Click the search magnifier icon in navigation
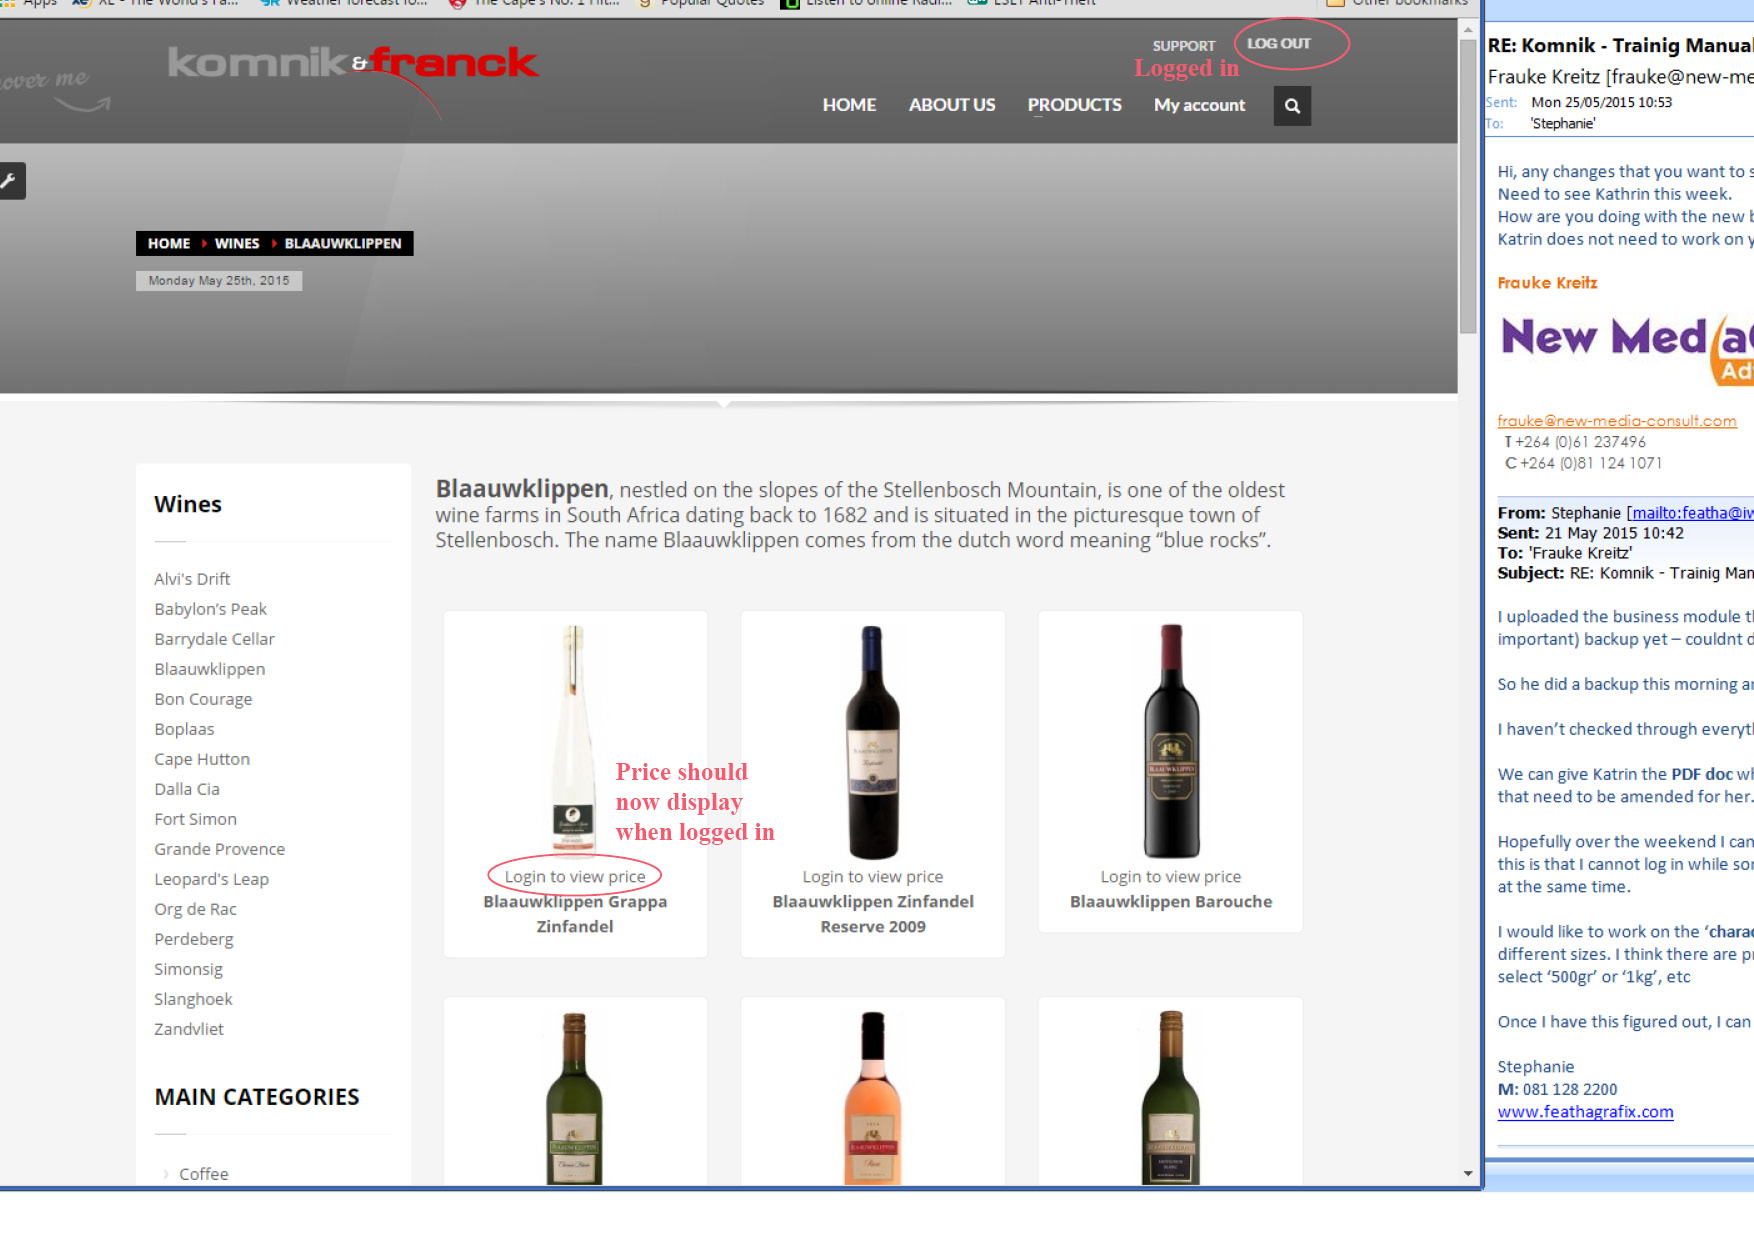 point(1292,106)
